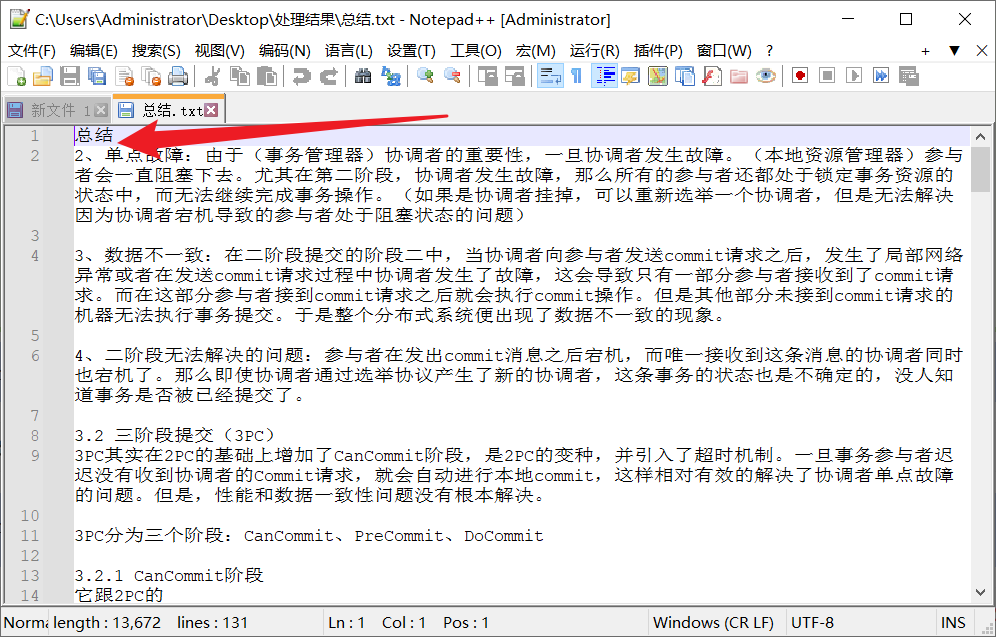Open the 文件(F) menu
The image size is (996, 637).
point(31,51)
